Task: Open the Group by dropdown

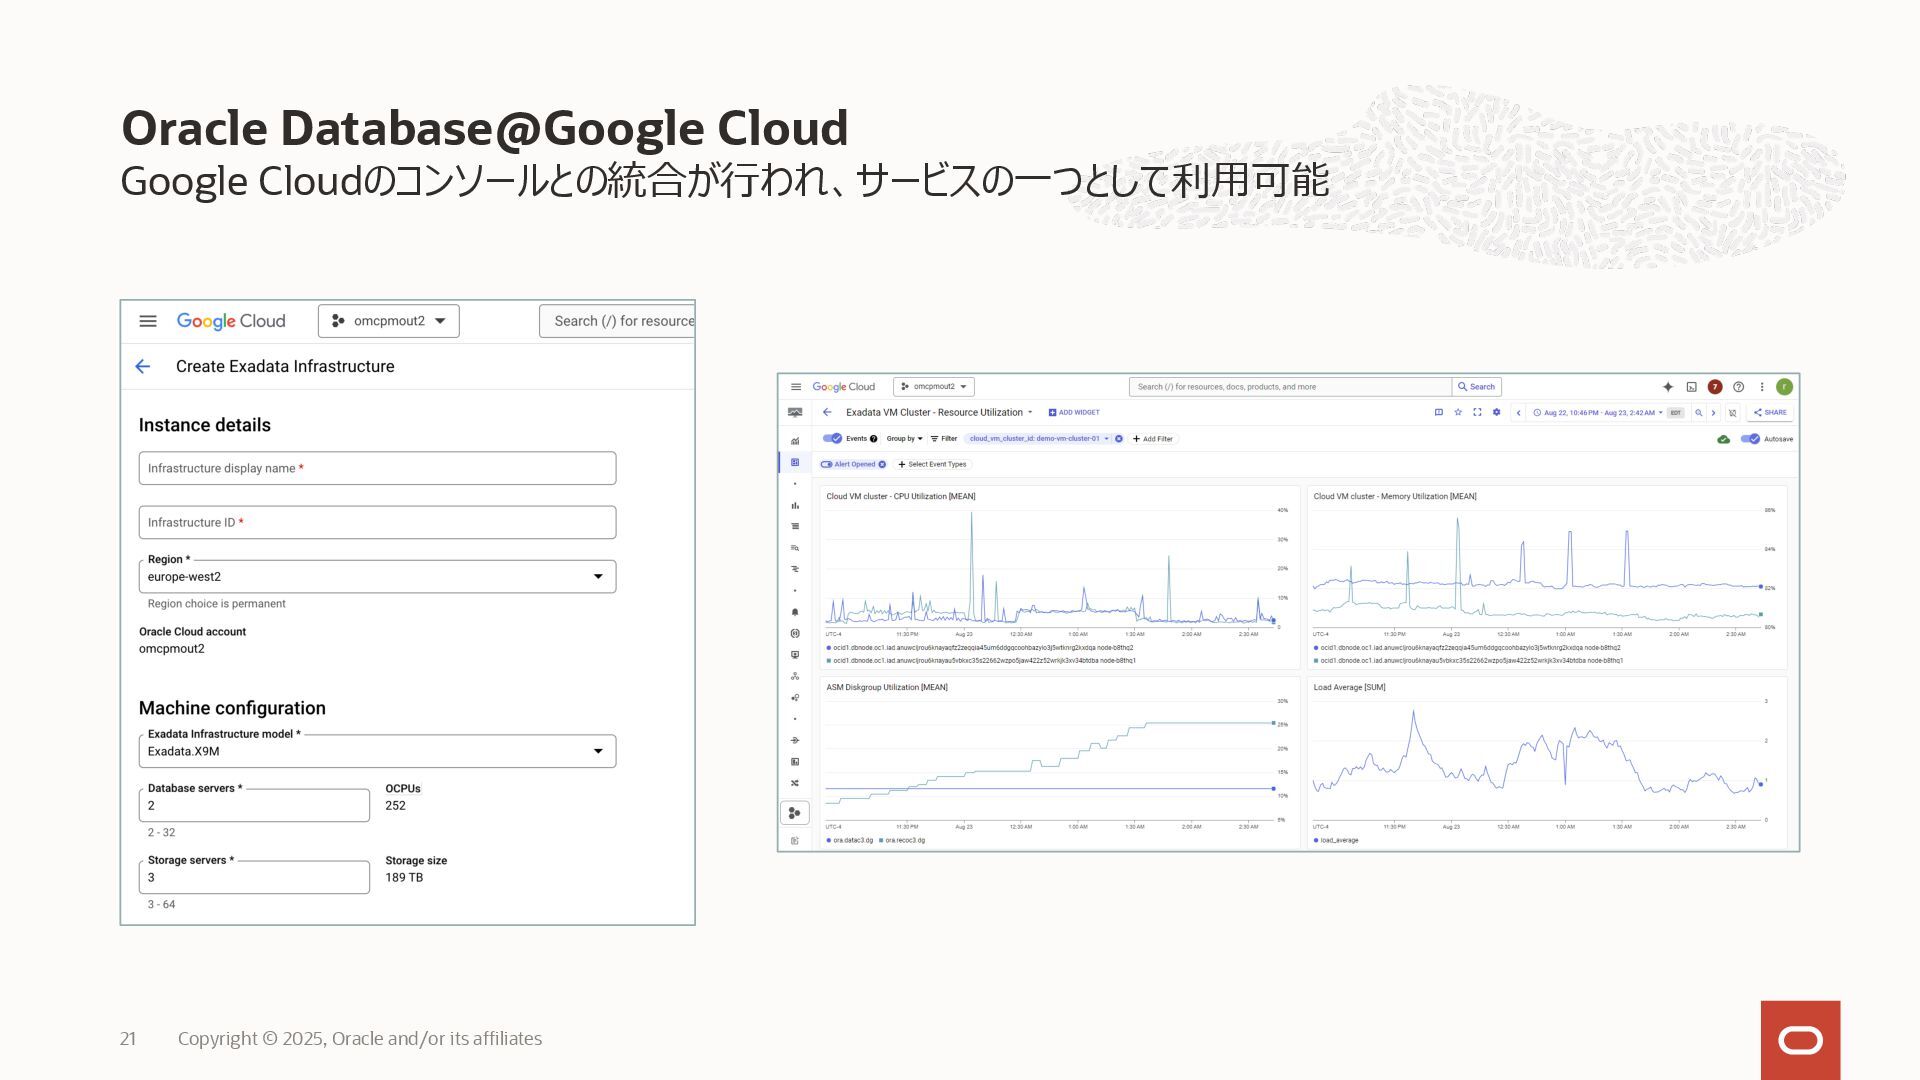Action: tap(904, 439)
